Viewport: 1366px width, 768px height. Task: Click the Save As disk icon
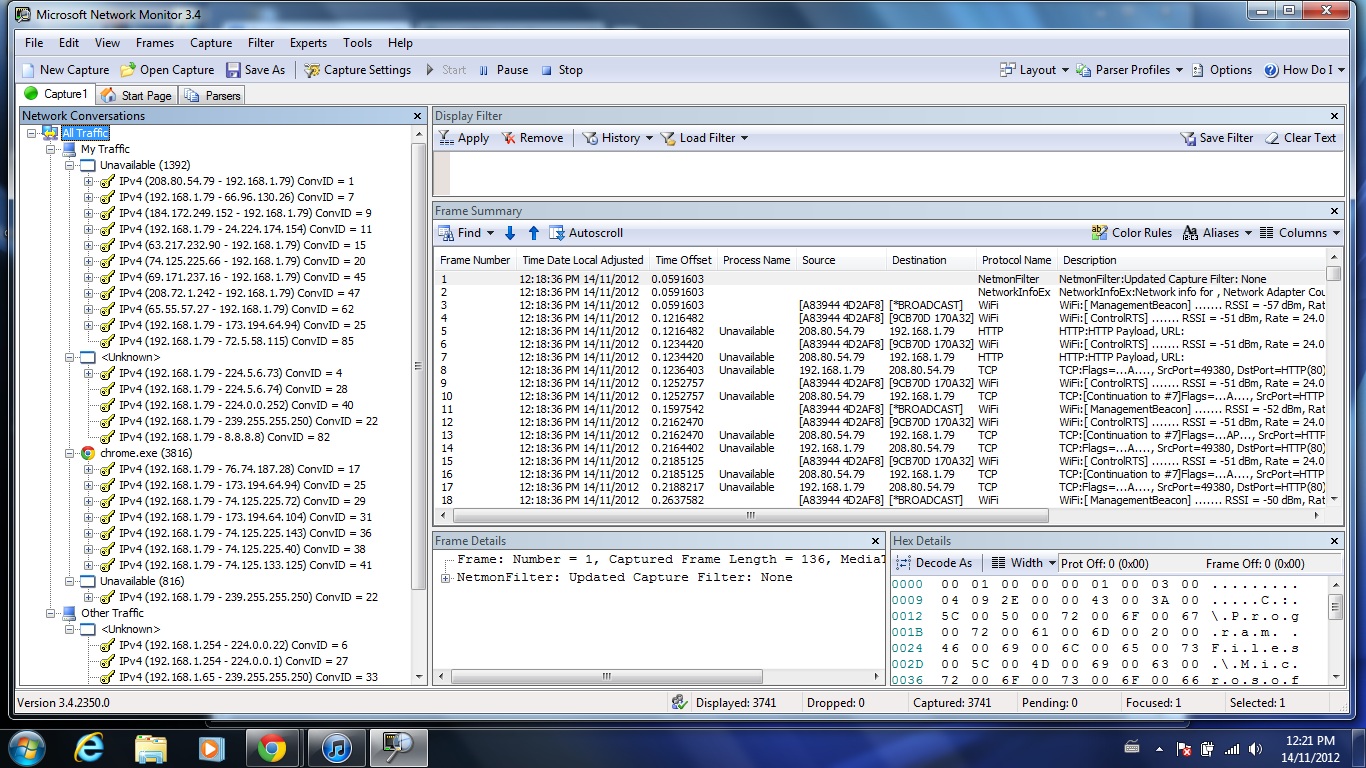tap(233, 70)
